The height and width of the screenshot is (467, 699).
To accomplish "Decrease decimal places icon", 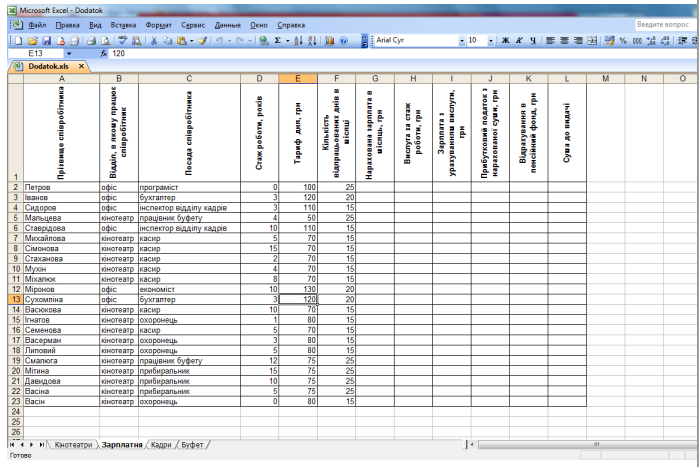I will (x=665, y=41).
